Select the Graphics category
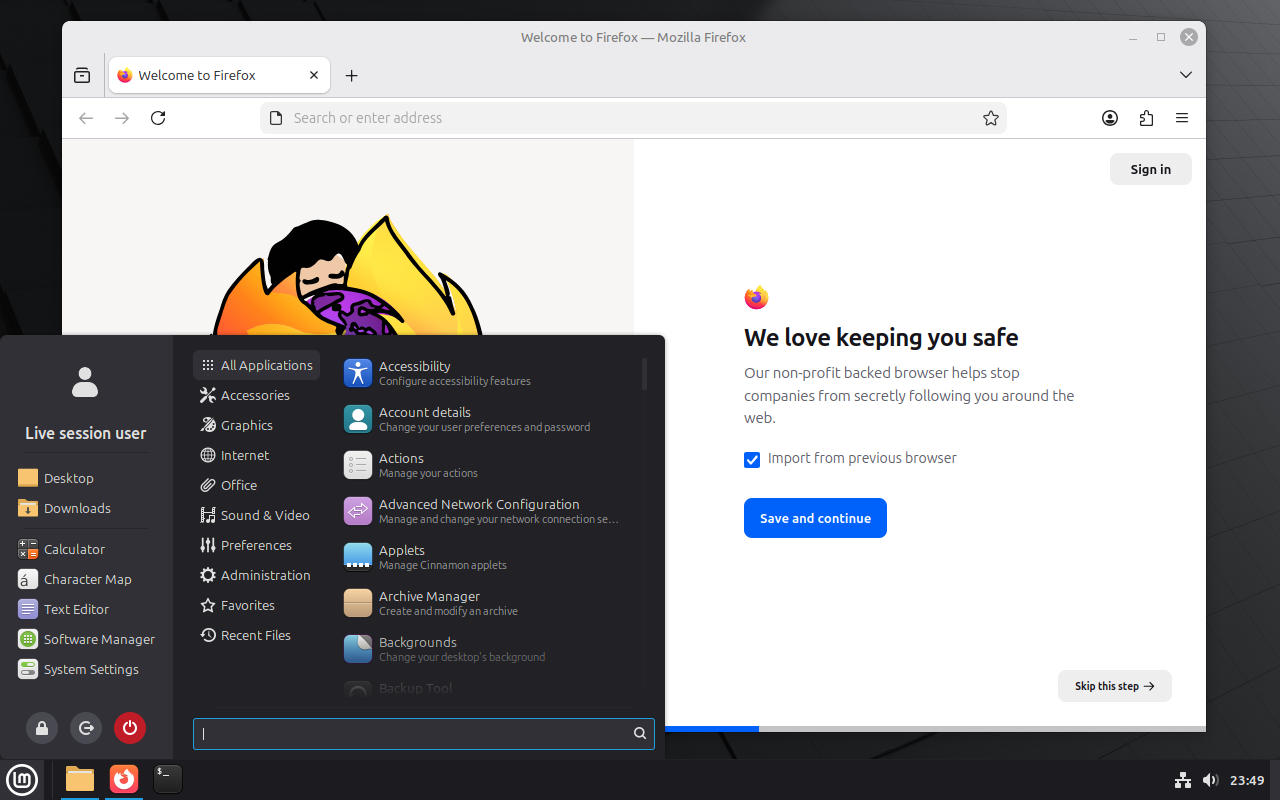This screenshot has height=800, width=1280. (256, 425)
